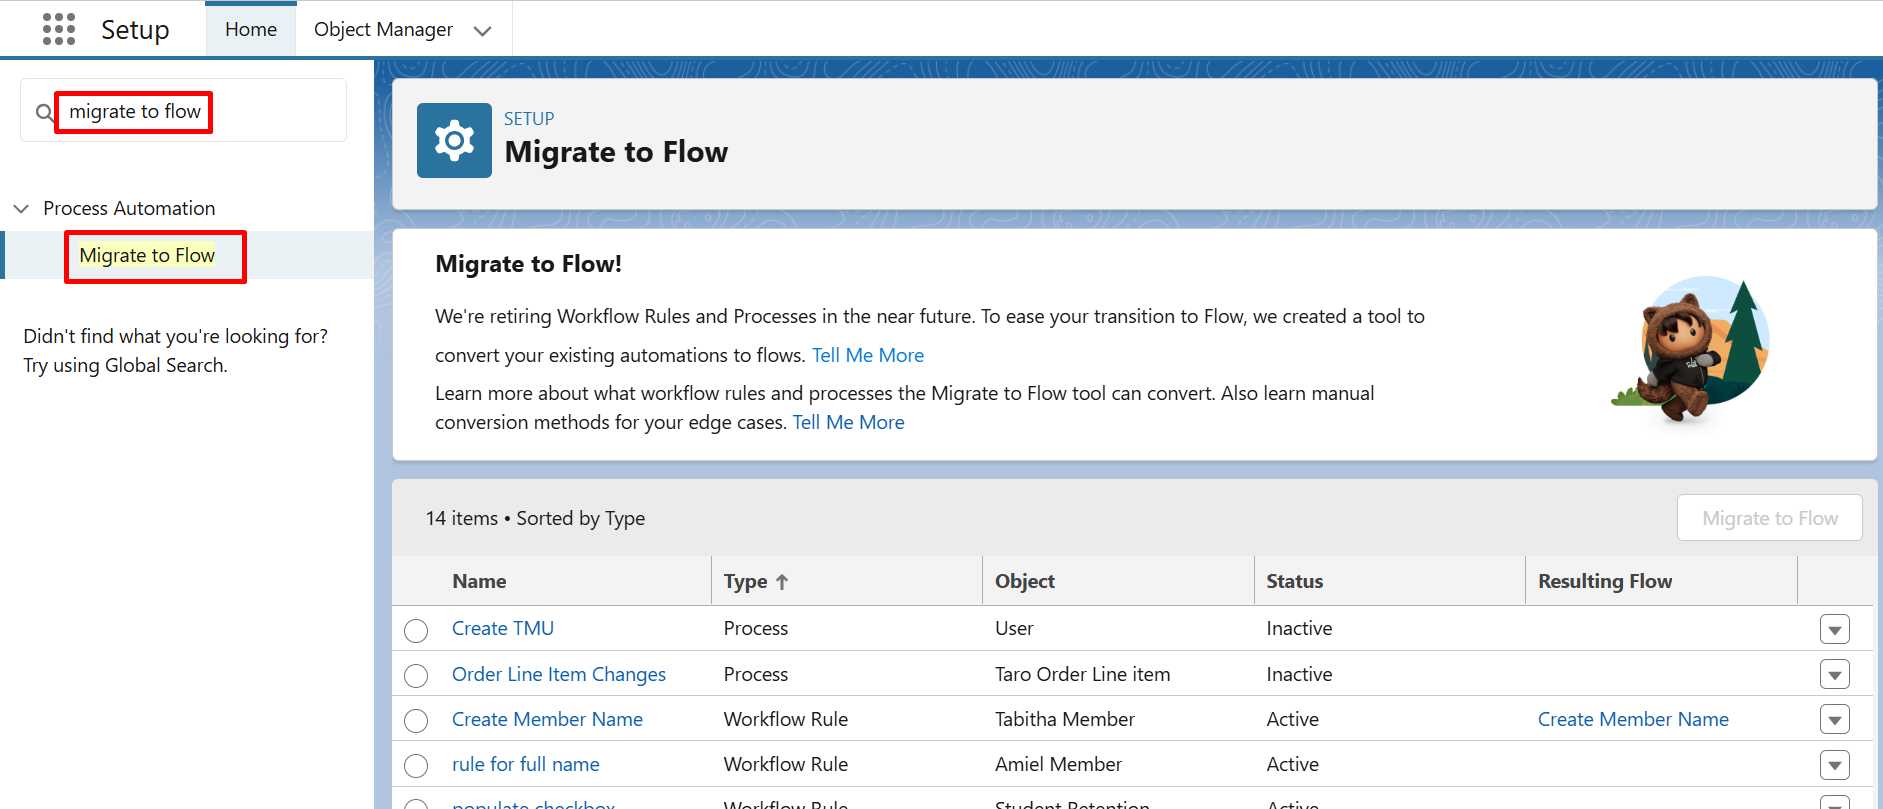Screen dimensions: 1883x809
Task: Click the Process Automation tree label
Action: (x=129, y=208)
